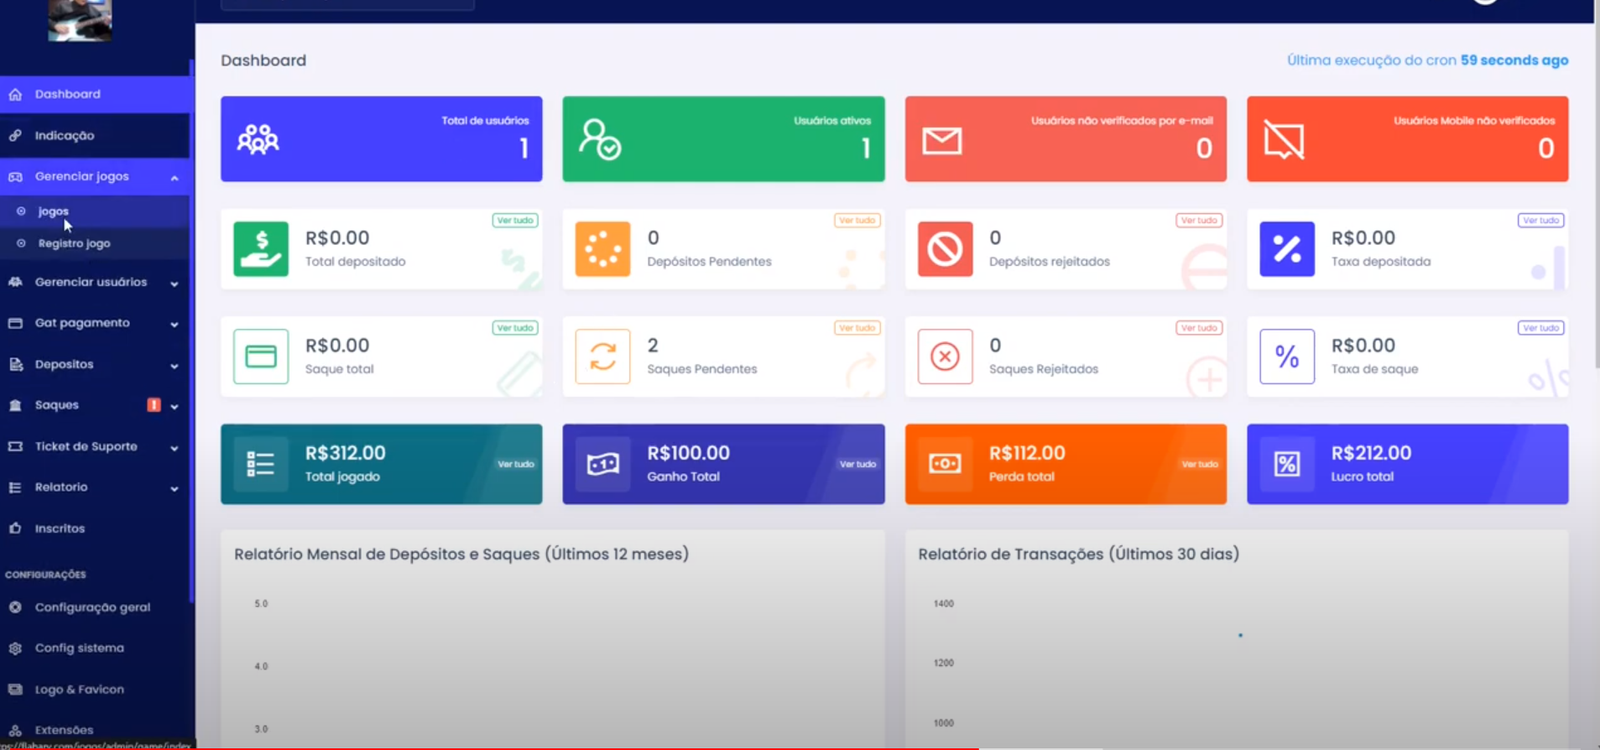This screenshot has width=1600, height=750.
Task: Click the Saques Pendentes refresh icon
Action: [x=603, y=357]
